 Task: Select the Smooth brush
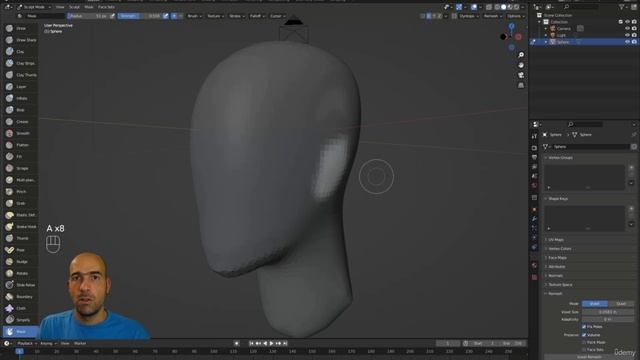tap(20, 133)
